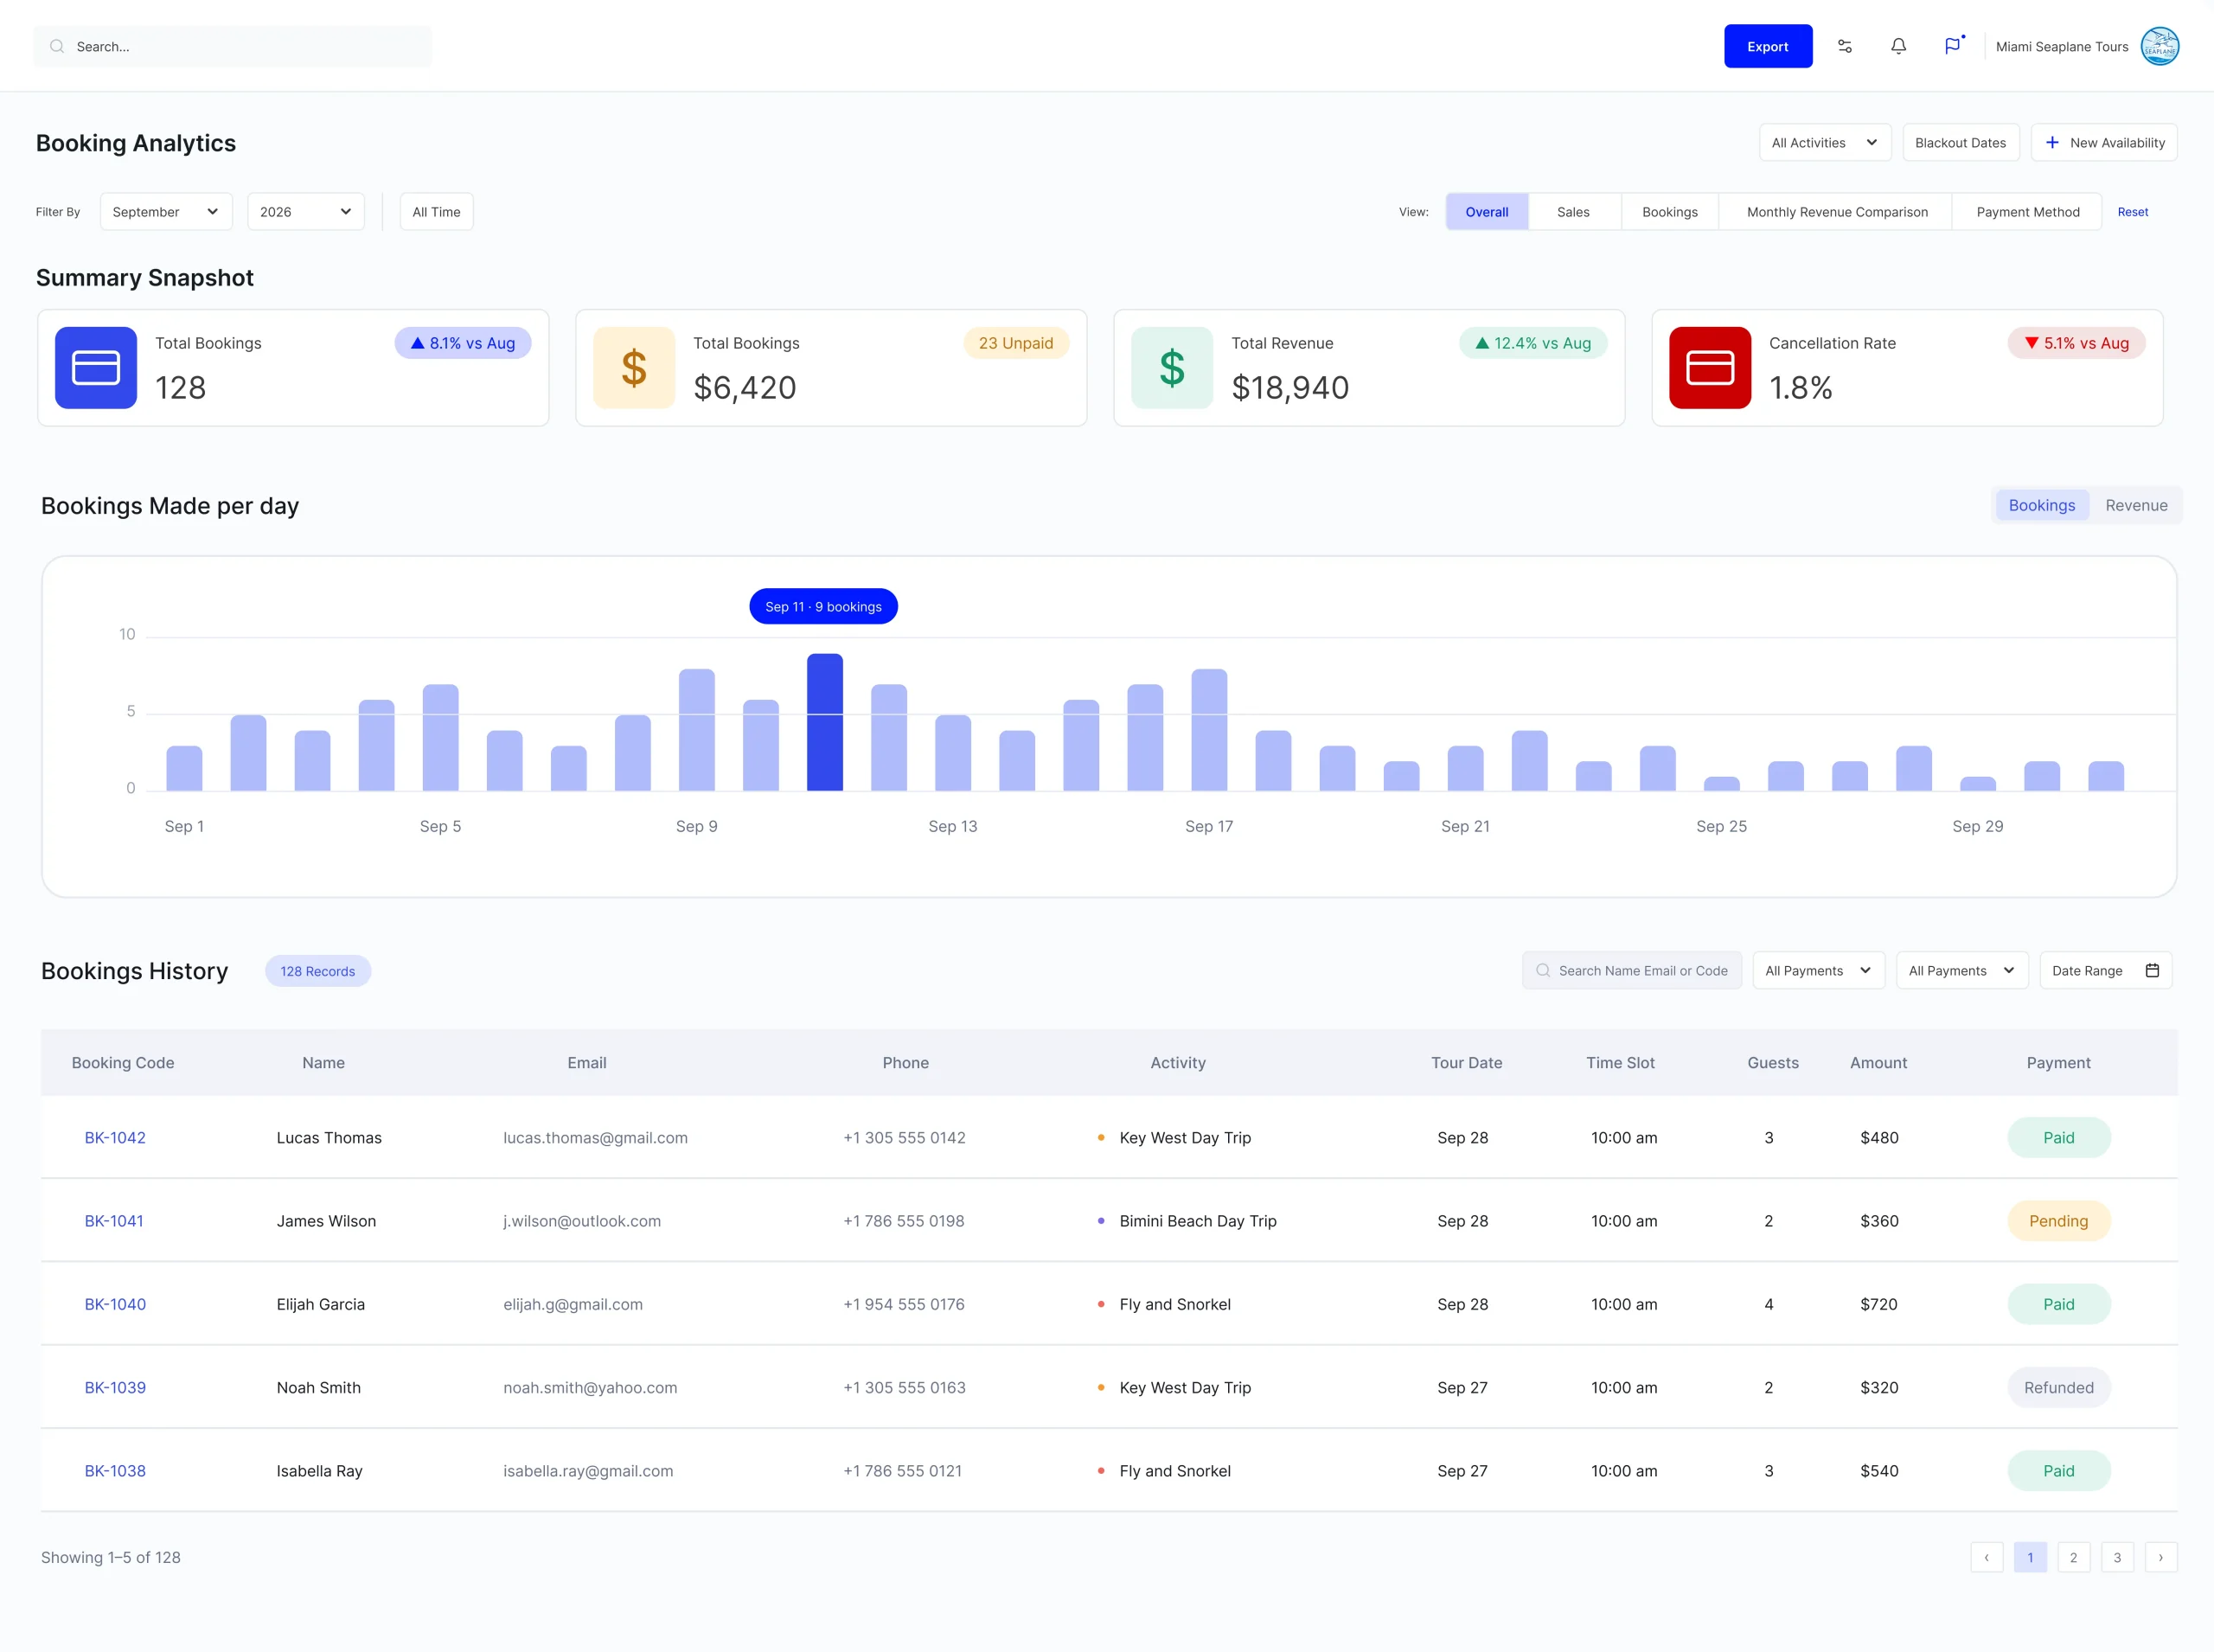Open the Date Range picker
This screenshot has width=2214, height=1652.
[x=2105, y=970]
